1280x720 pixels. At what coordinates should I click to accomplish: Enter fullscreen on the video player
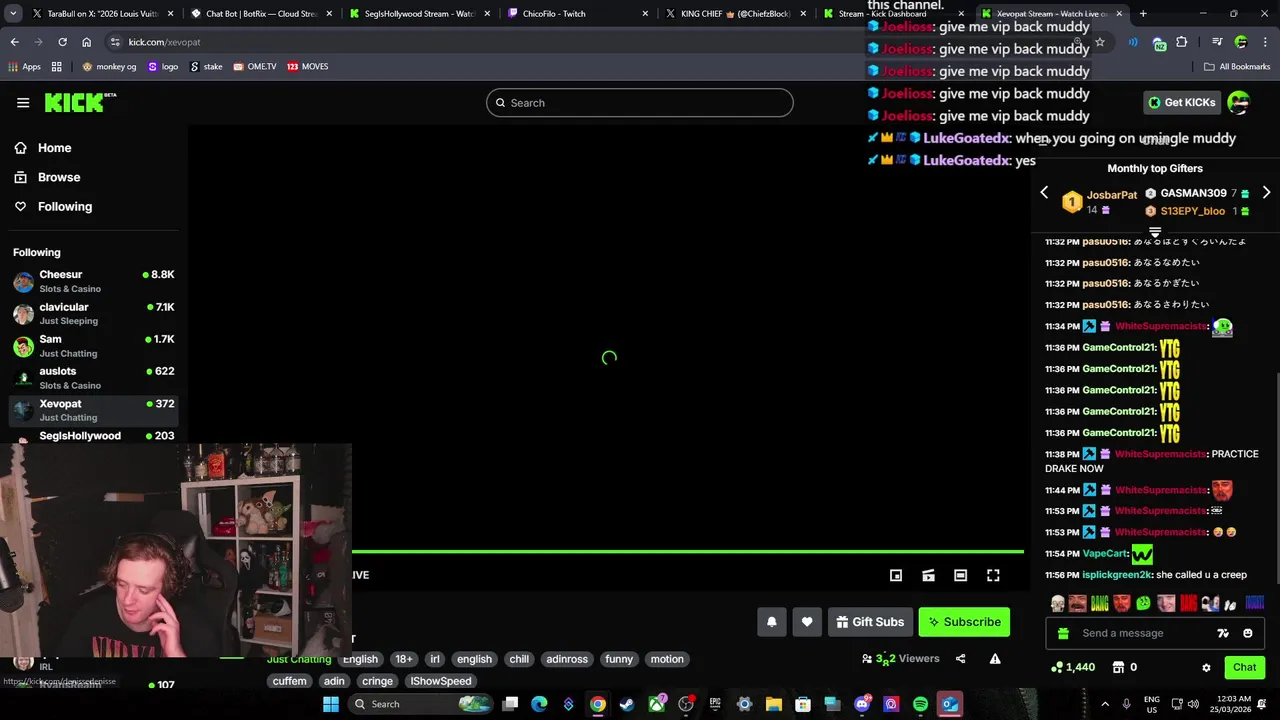[x=993, y=575]
